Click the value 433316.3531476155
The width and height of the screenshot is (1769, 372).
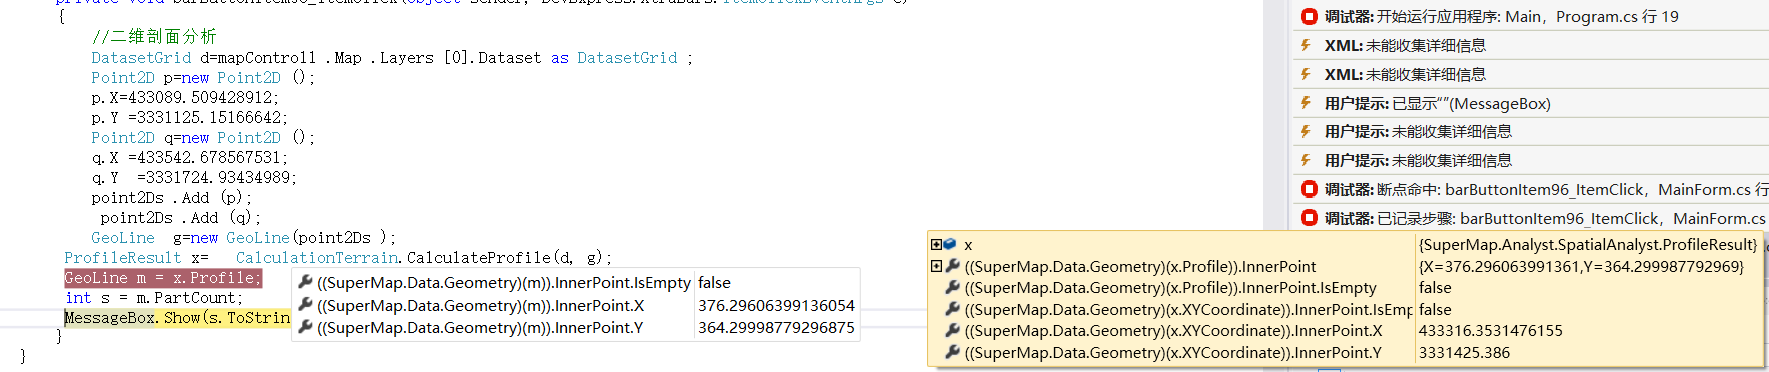tap(1490, 331)
